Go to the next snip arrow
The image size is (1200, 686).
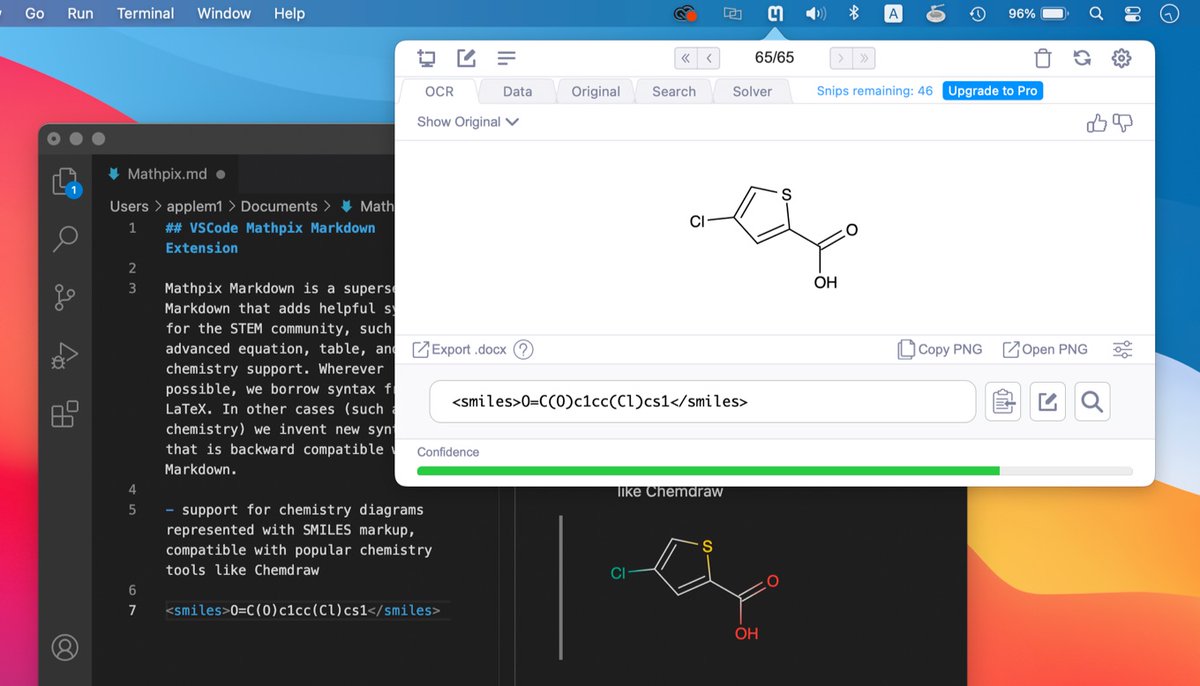(x=840, y=58)
